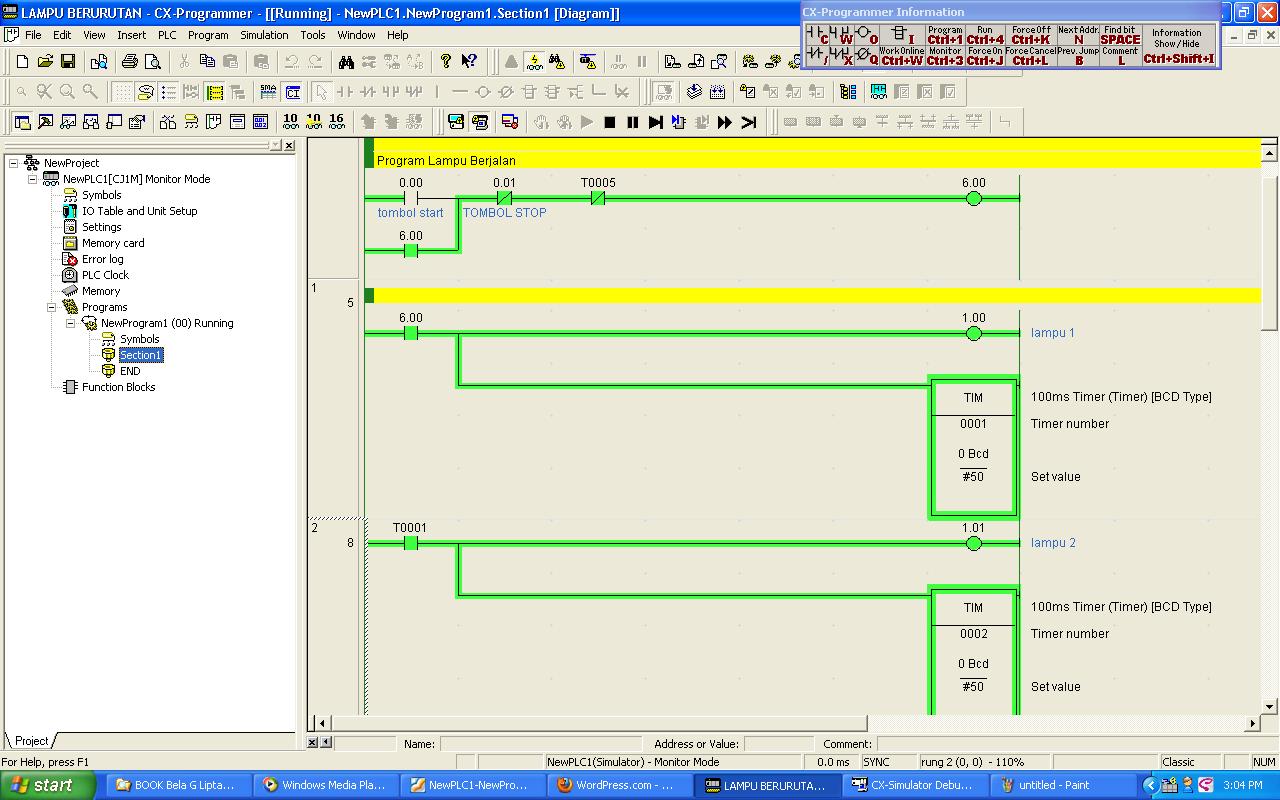Select Section1 in the project tree
This screenshot has width=1280, height=800.
click(x=140, y=355)
